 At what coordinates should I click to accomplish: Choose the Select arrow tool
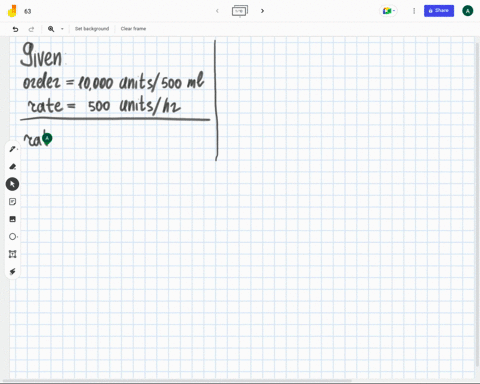point(12,184)
